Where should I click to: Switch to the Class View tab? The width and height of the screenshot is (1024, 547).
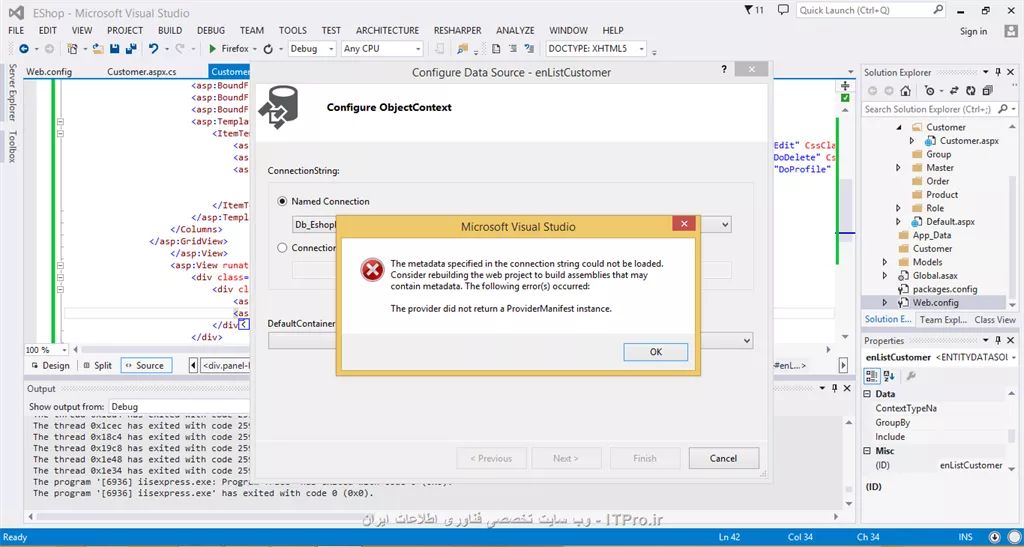tap(995, 320)
